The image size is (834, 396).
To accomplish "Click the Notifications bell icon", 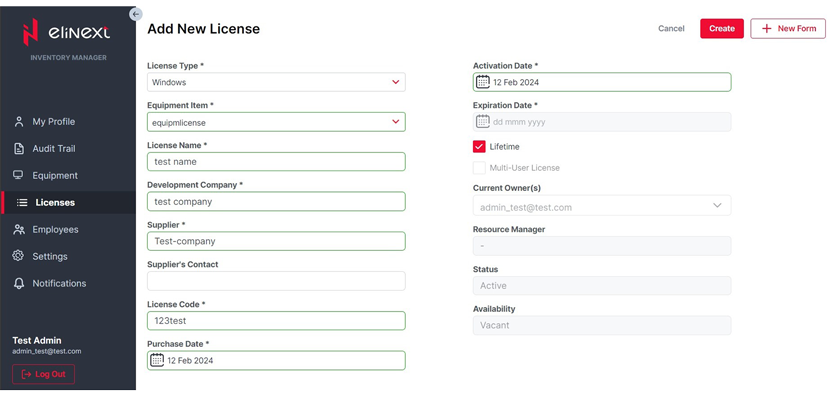I will pos(19,283).
